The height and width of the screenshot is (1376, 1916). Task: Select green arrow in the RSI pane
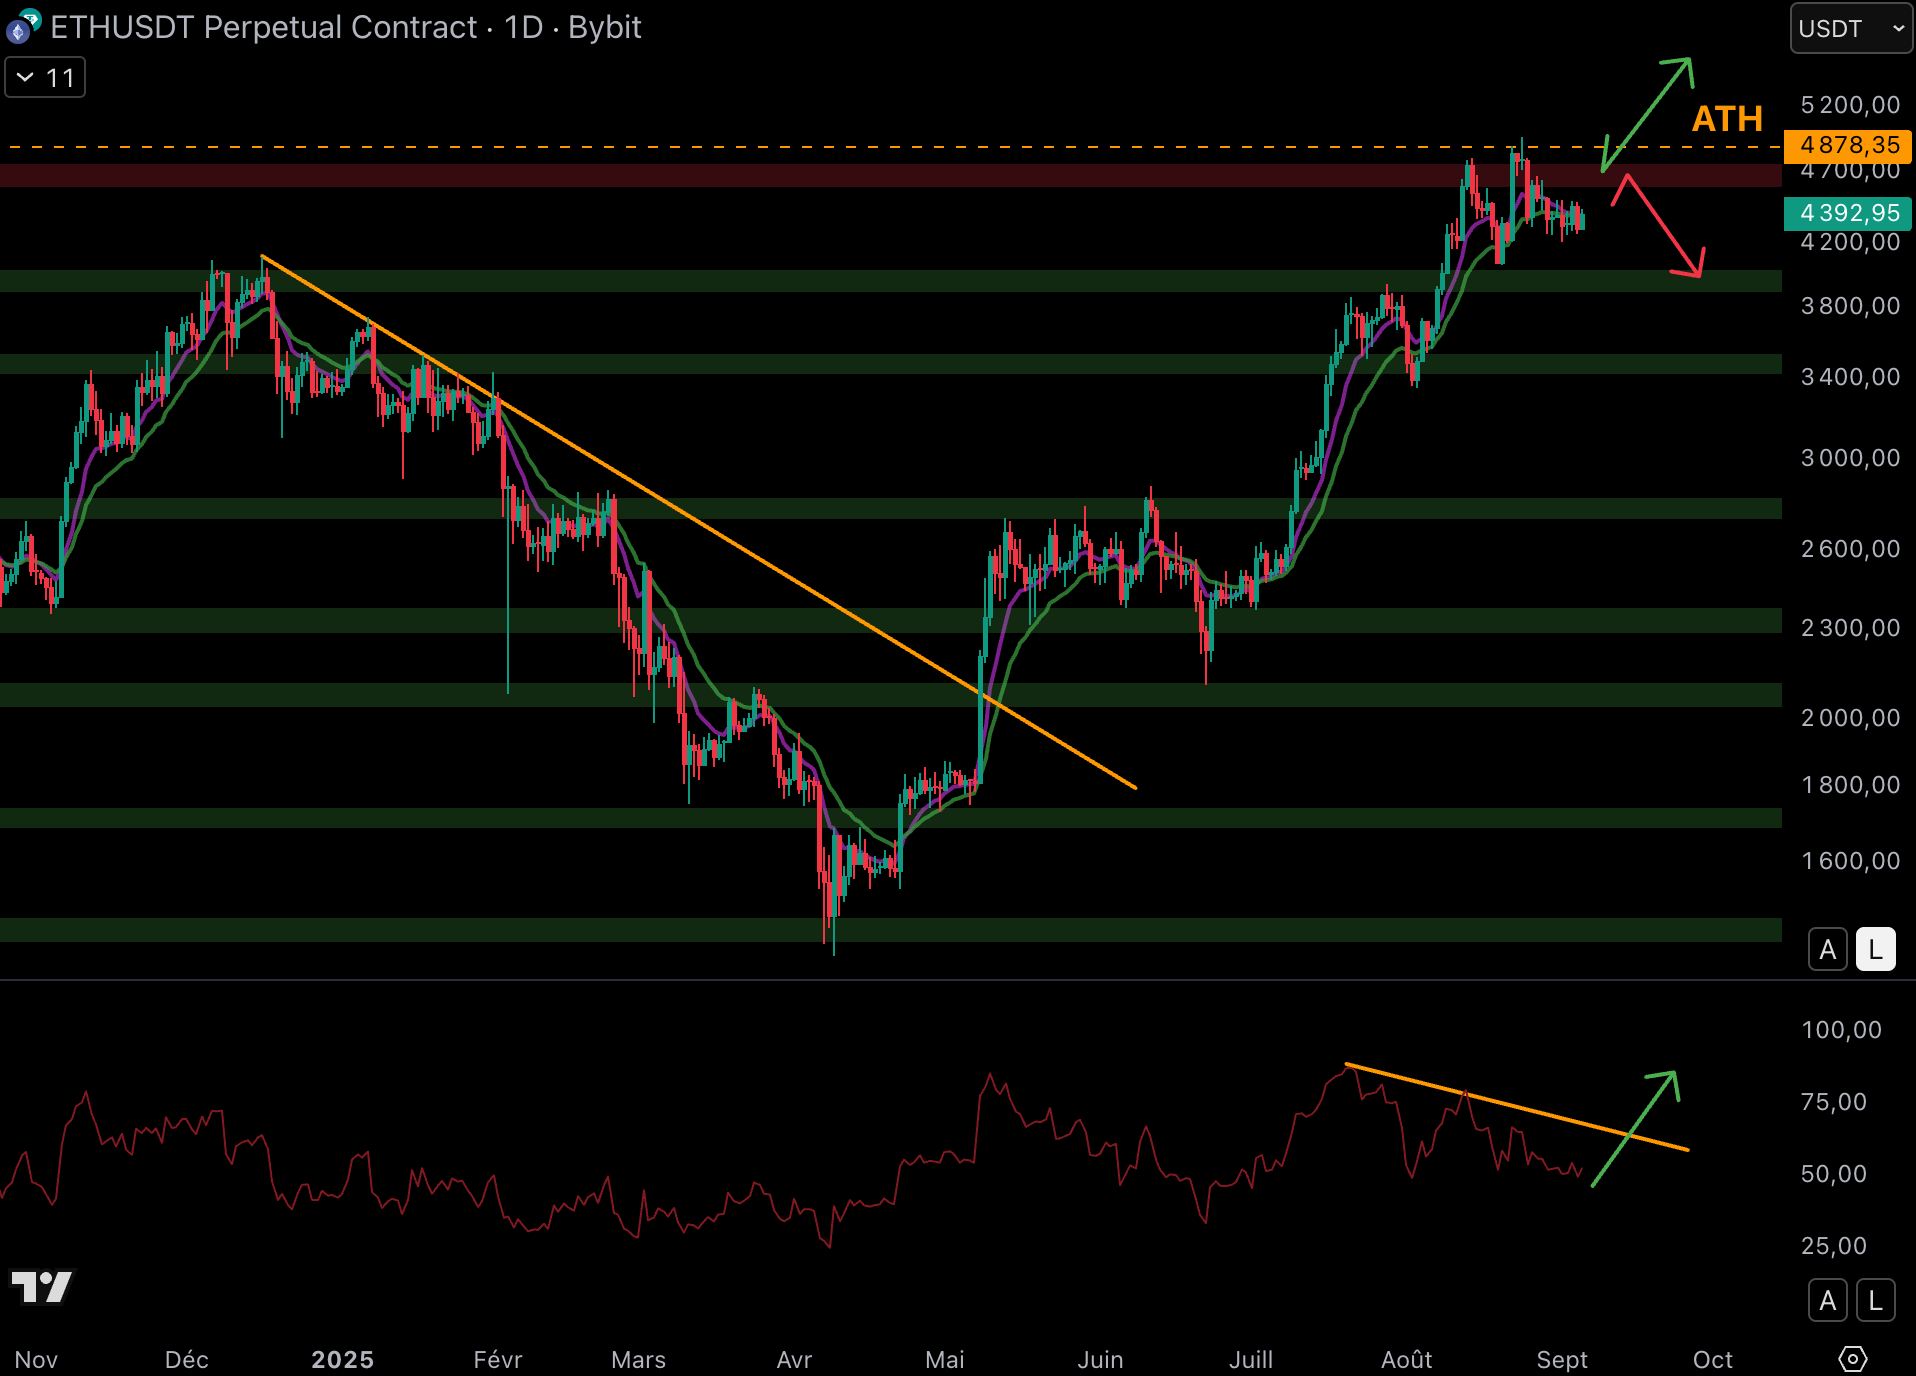1635,1129
